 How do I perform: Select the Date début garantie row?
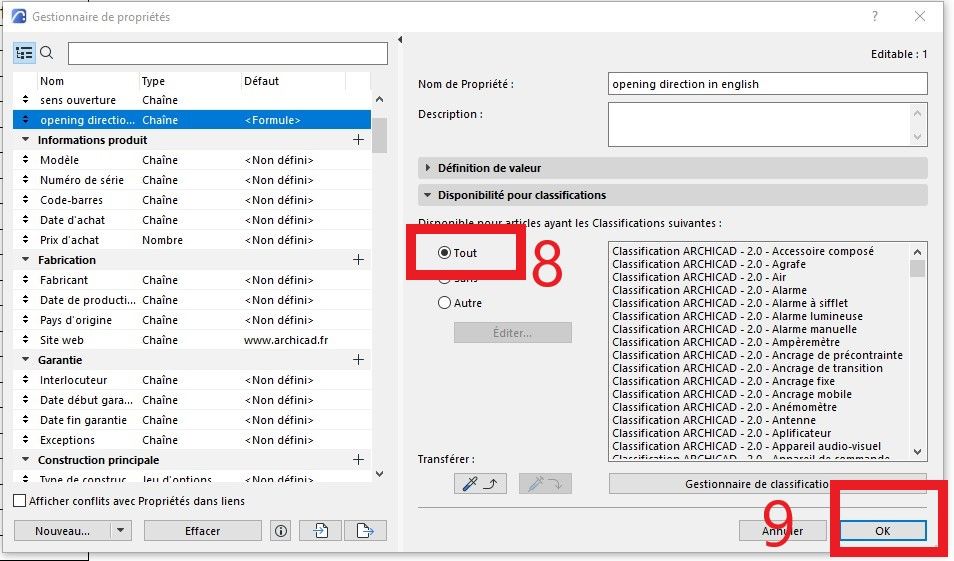click(192, 400)
